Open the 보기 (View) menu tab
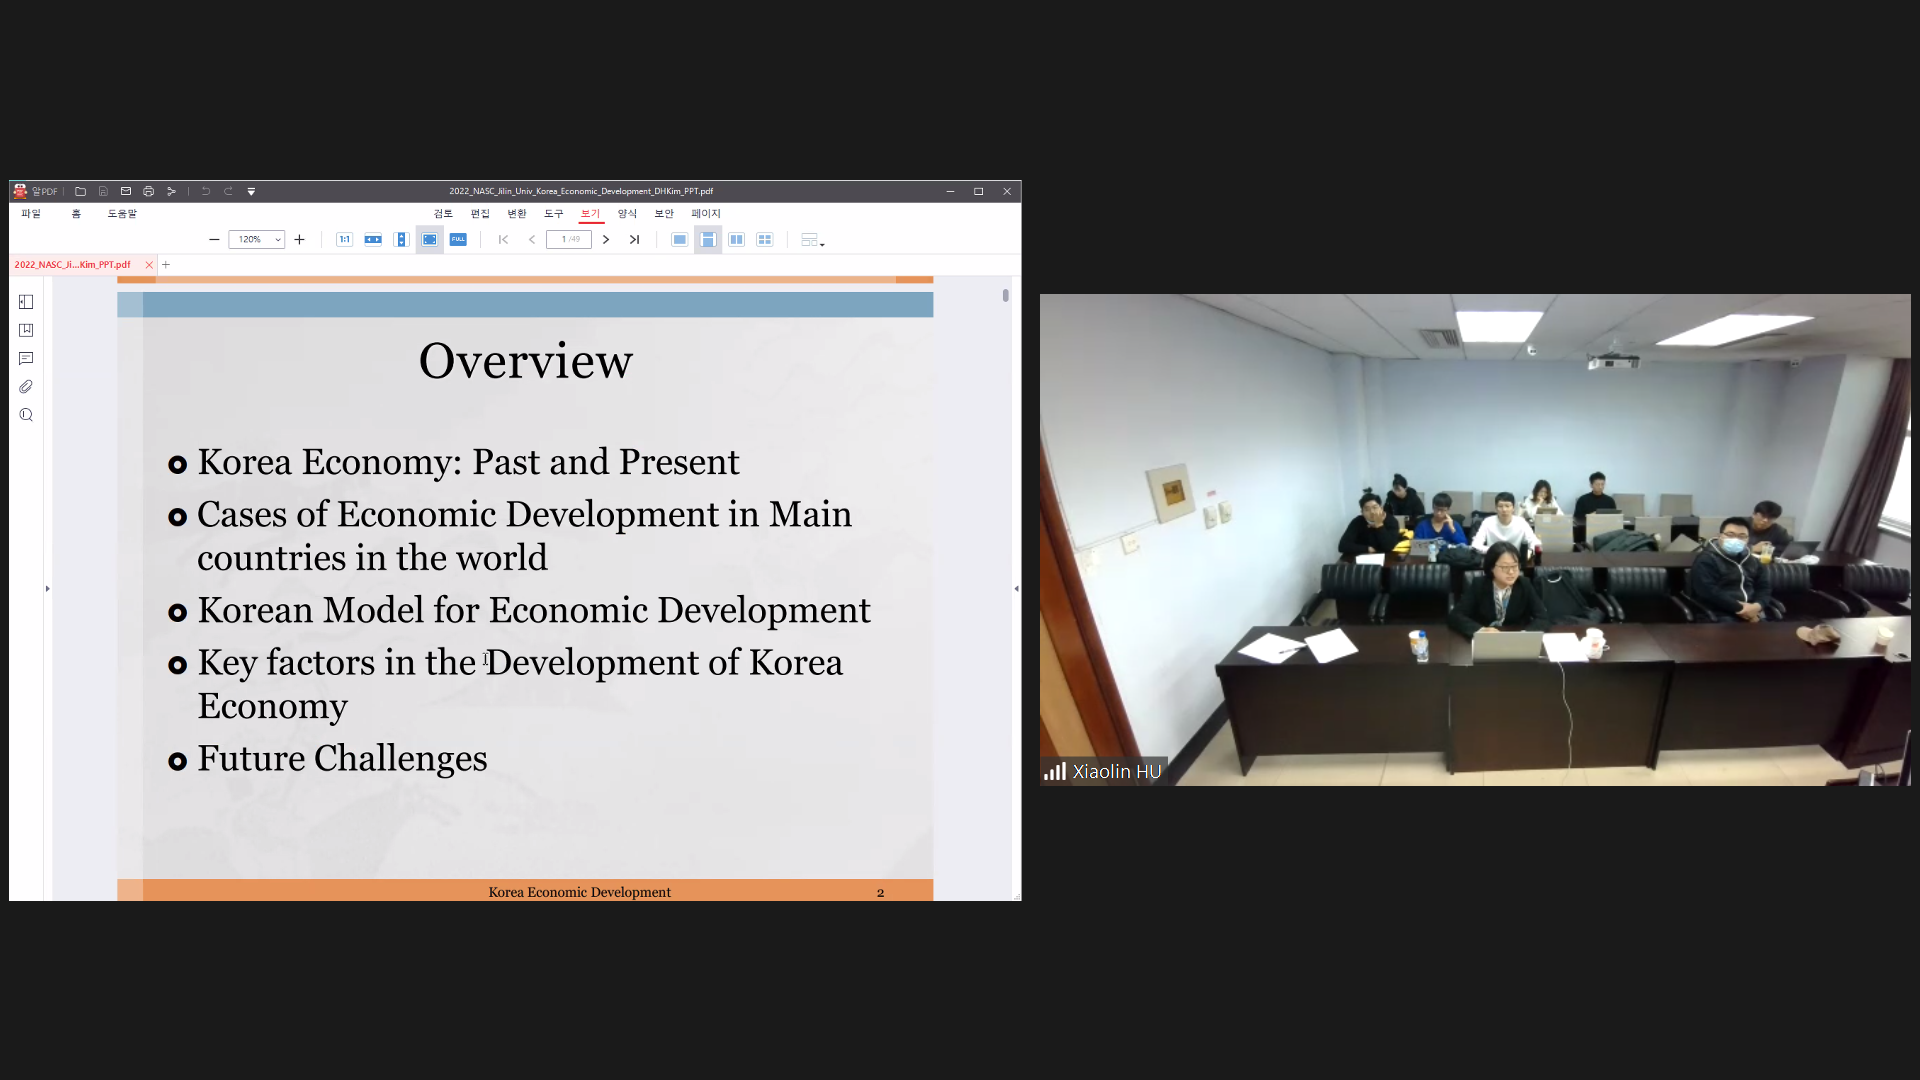 click(590, 214)
